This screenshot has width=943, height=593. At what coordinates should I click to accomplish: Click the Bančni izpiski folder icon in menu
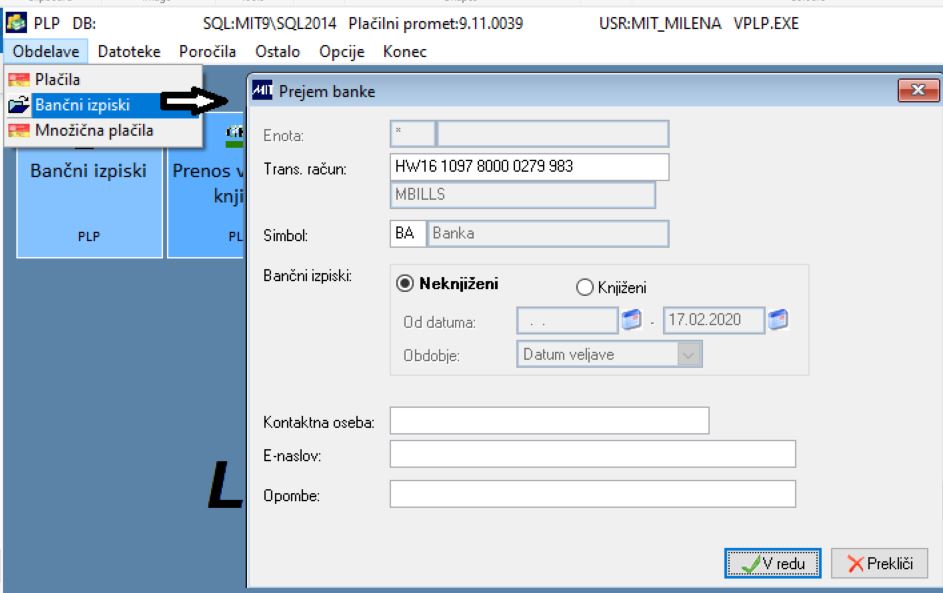(19, 105)
